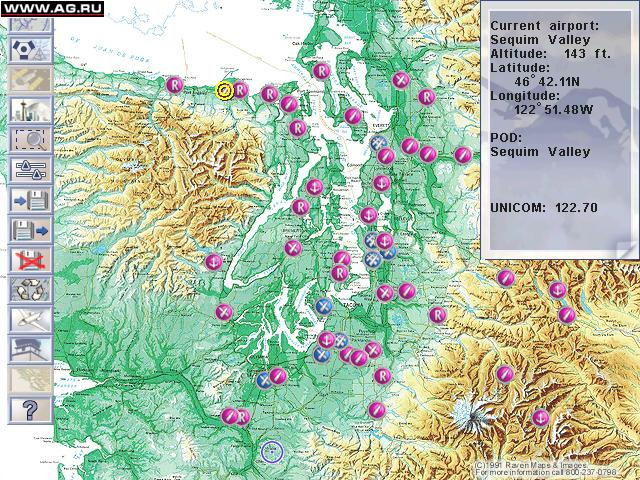Open help with the question mark icon
This screenshot has width=640, height=480.
click(x=31, y=410)
